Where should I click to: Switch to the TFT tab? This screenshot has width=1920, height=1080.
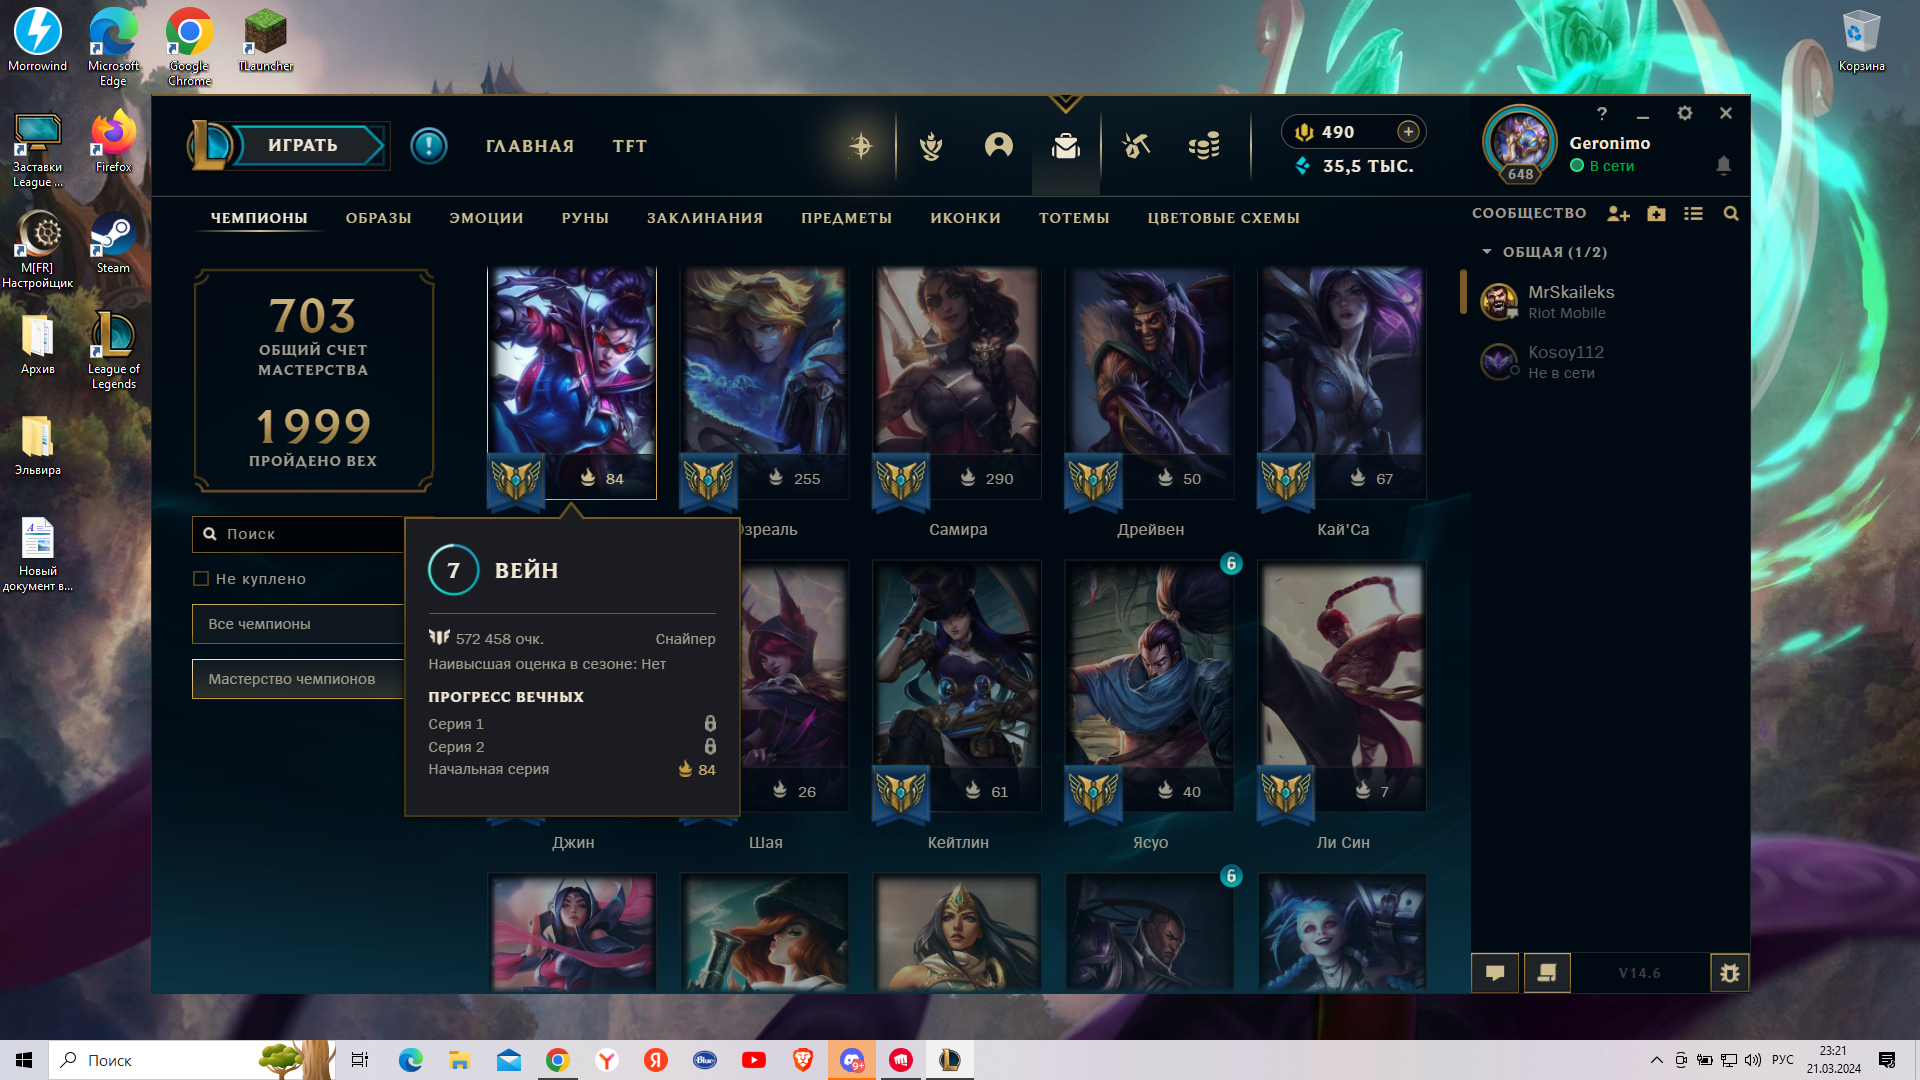coord(630,146)
